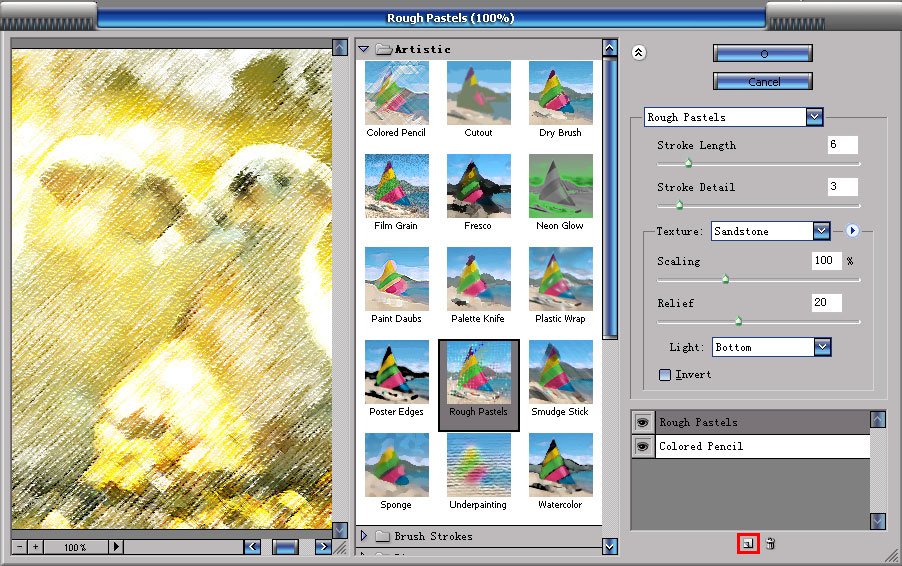Click effect layers scroll down arrow
This screenshot has width=902, height=566.
click(878, 521)
